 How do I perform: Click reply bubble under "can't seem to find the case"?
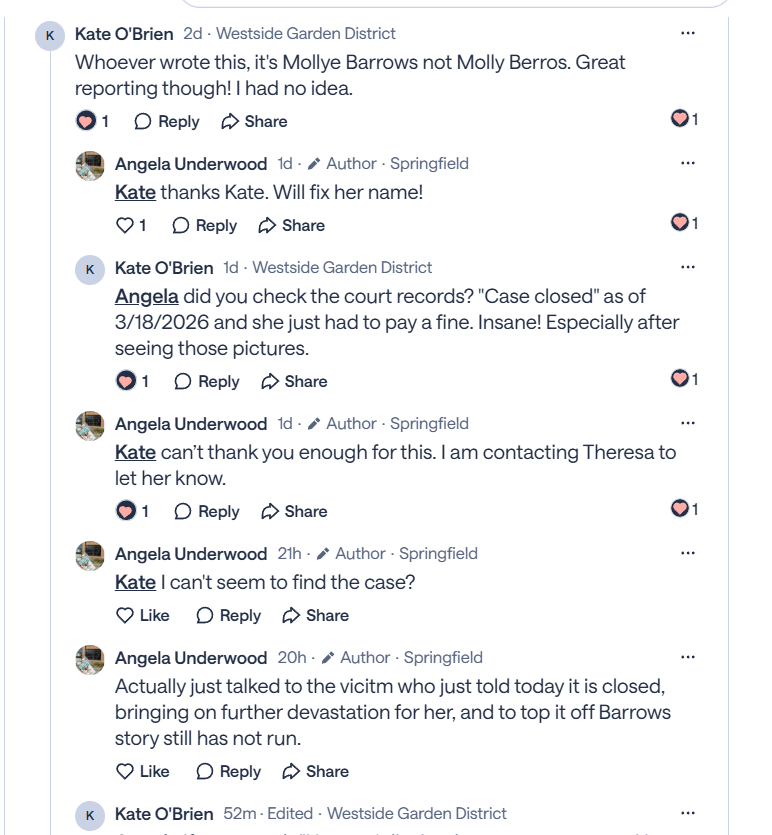click(x=205, y=616)
